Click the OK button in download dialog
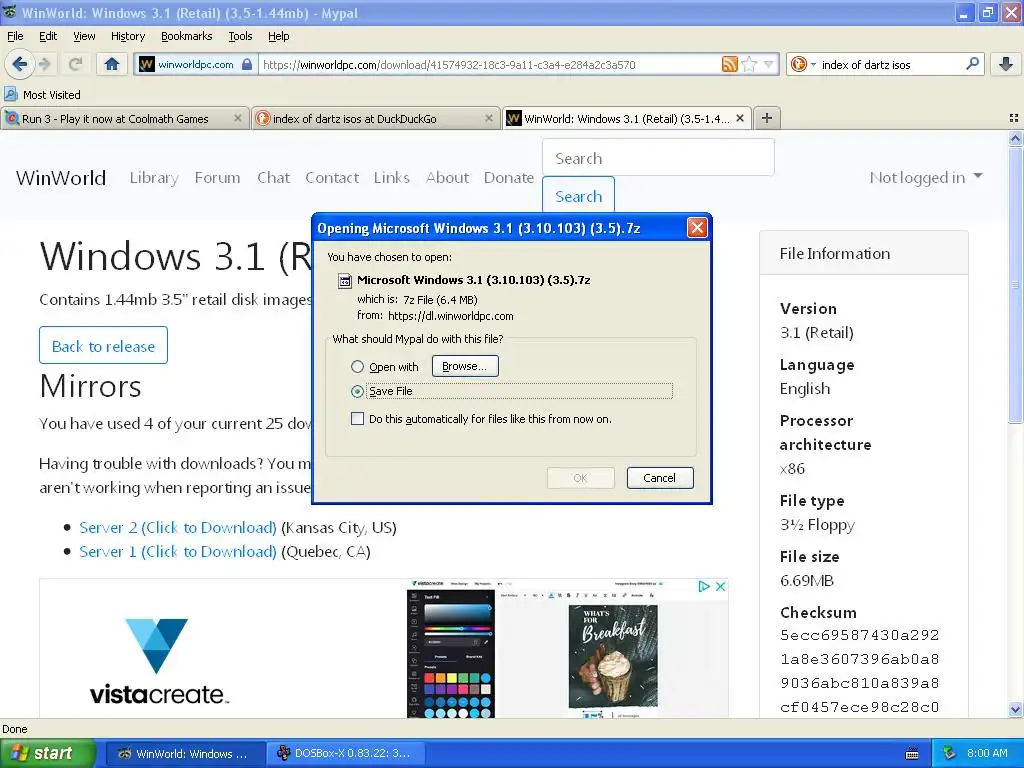The height and width of the screenshot is (768, 1024). tap(581, 478)
